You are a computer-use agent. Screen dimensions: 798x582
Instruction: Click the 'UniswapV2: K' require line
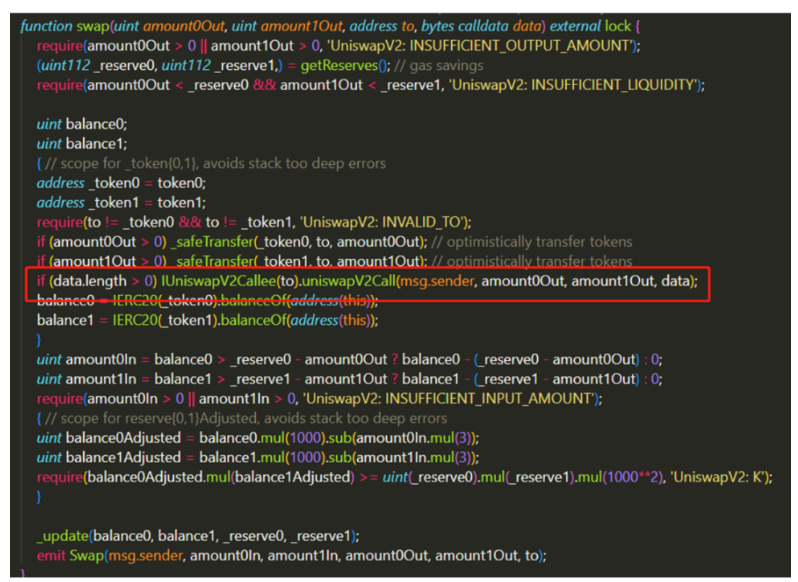405,477
